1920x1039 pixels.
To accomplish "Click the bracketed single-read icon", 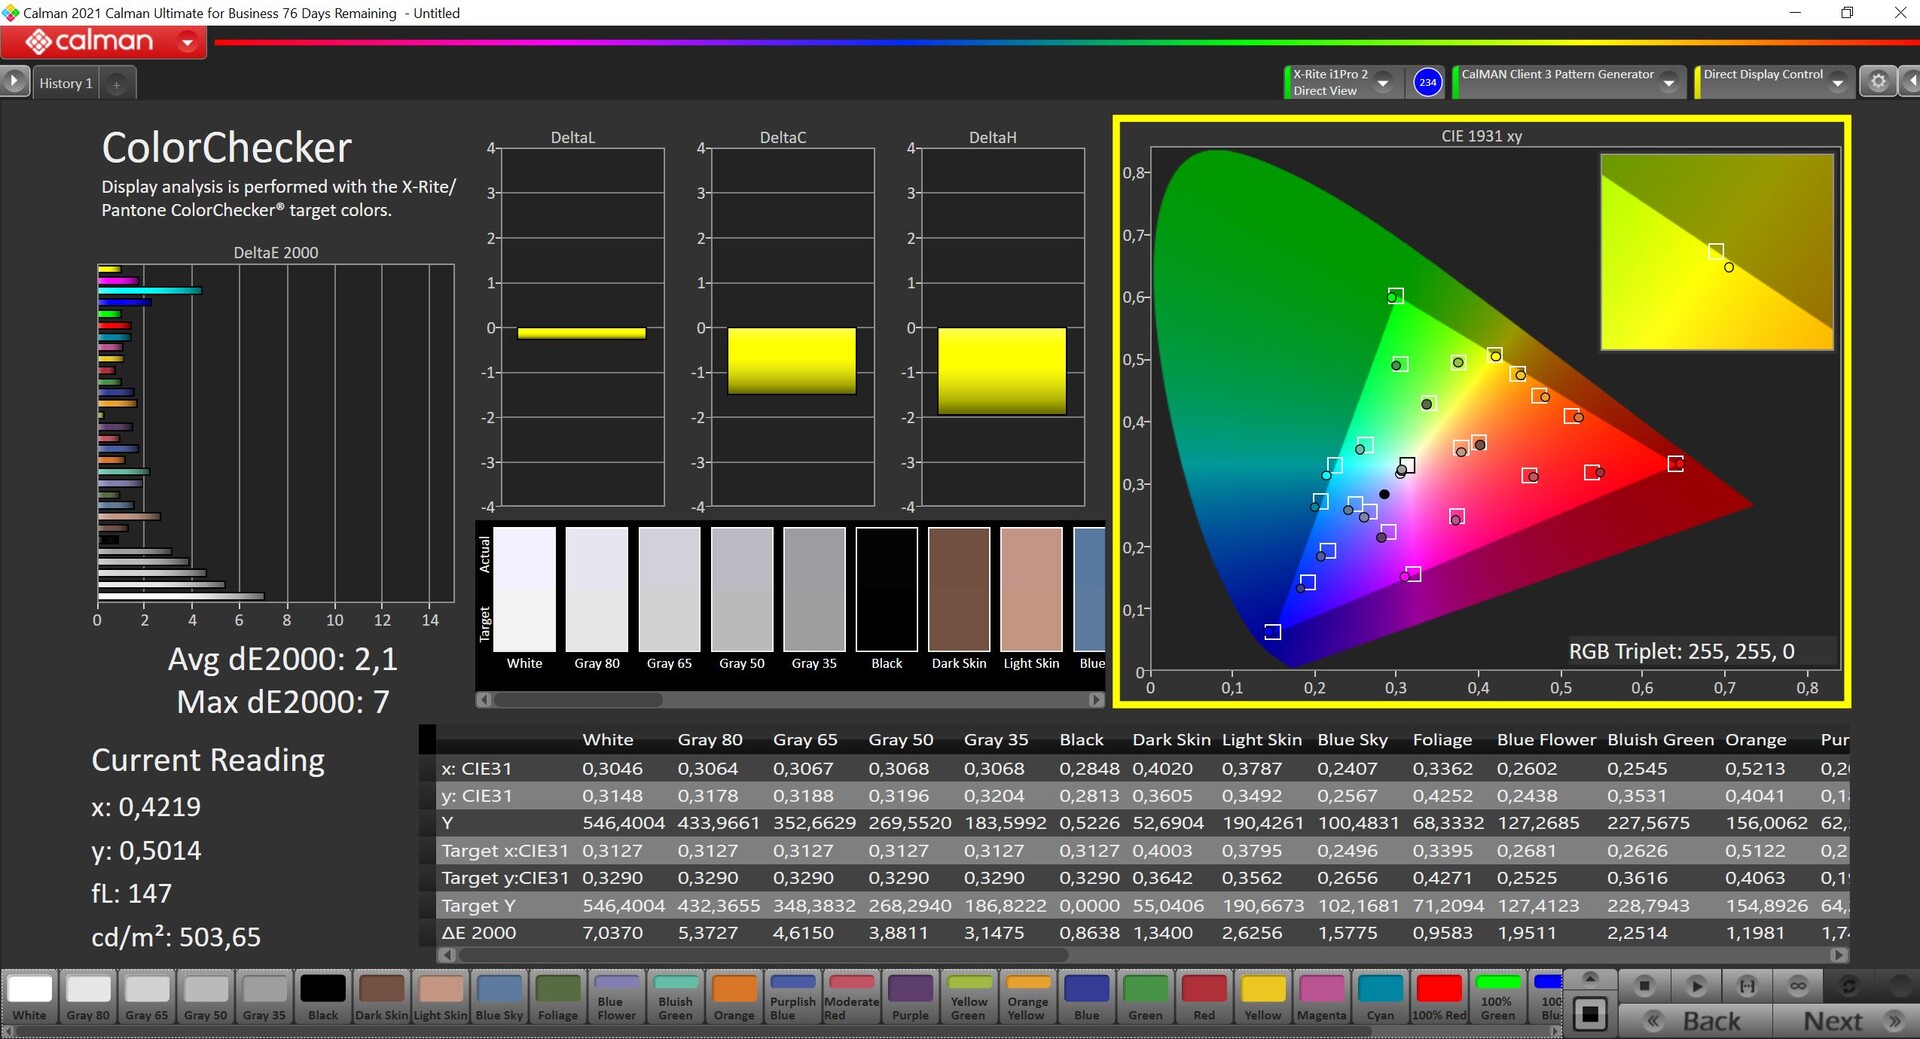I will pyautogui.click(x=1747, y=986).
